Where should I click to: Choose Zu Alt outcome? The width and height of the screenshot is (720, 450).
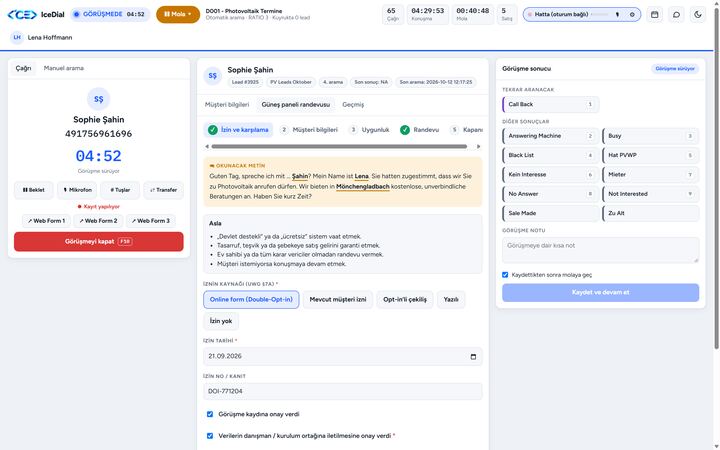pos(650,213)
